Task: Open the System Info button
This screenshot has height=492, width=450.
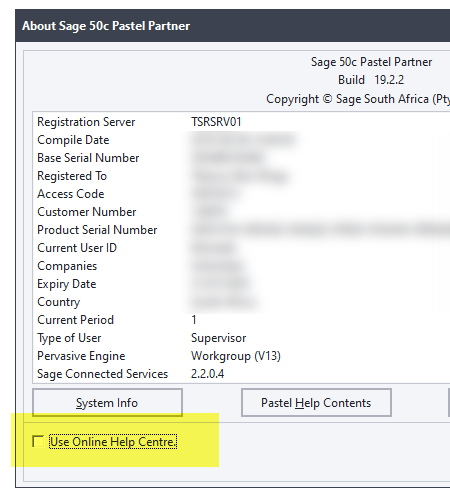Action: click(x=107, y=403)
